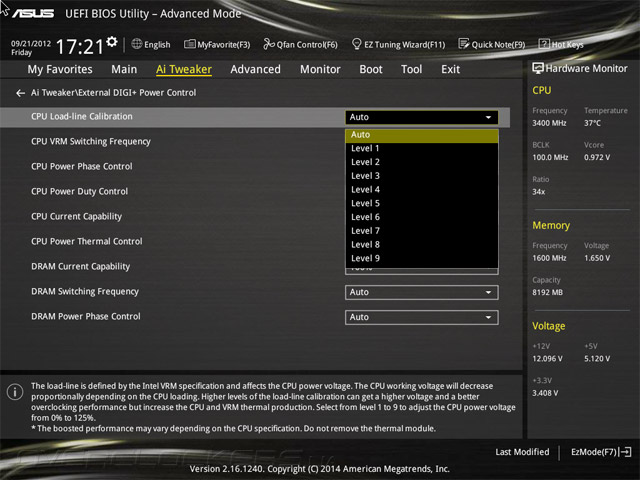Image resolution: width=640 pixels, height=480 pixels.
Task: Select CPU Load-line Calibration row label
Action: pyautogui.click(x=82, y=117)
